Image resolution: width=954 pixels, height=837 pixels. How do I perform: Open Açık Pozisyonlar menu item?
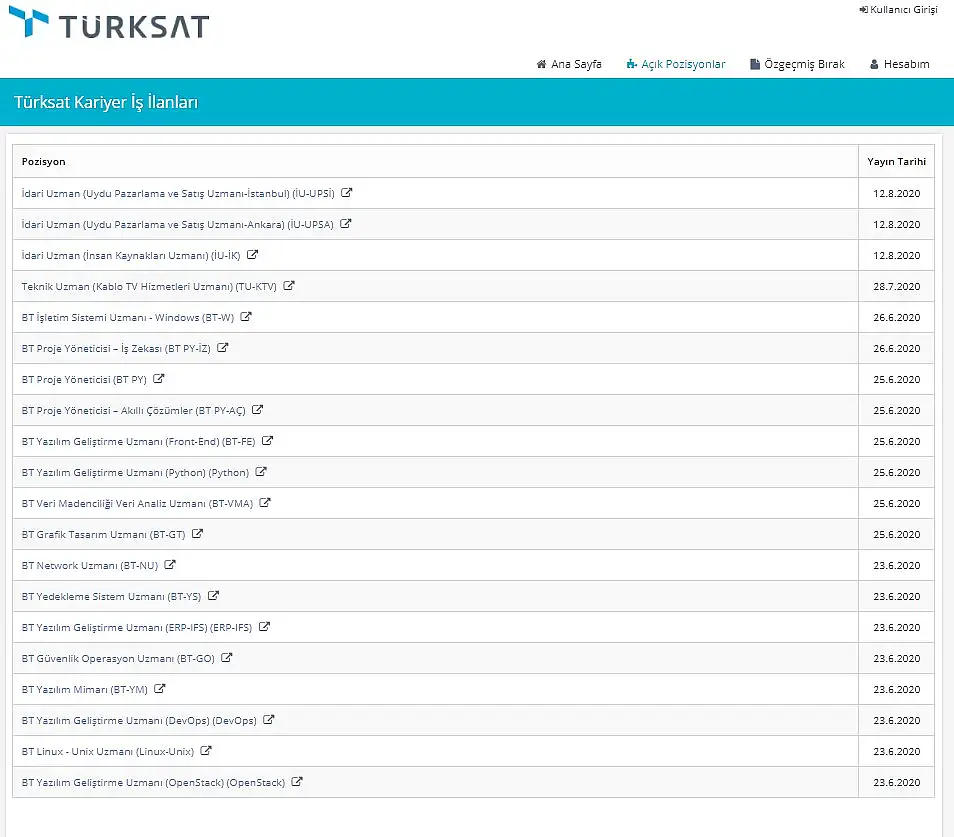click(x=676, y=64)
